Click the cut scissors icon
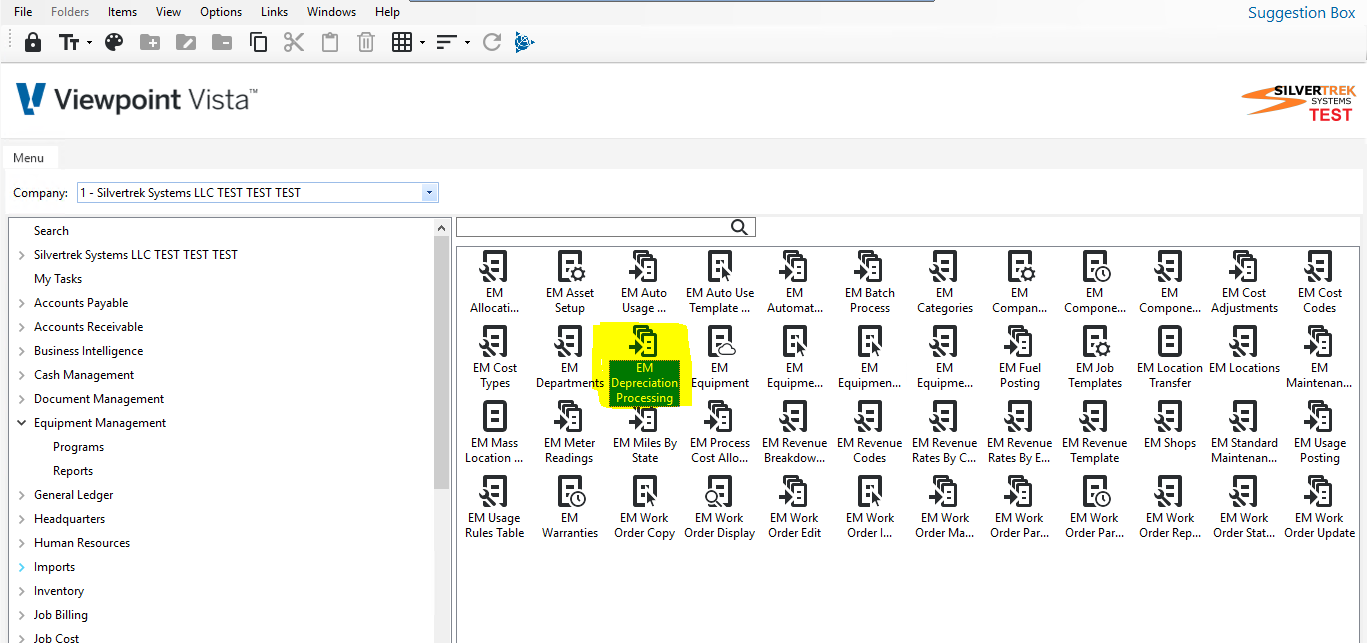Image resolution: width=1367 pixels, height=643 pixels. (293, 42)
